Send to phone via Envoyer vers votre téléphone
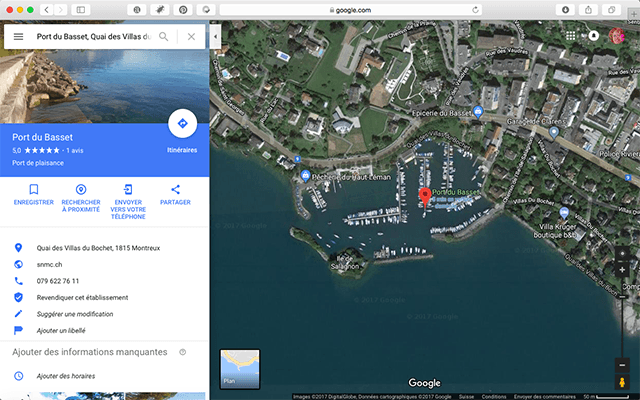Screen dimensions: 640x400 [128, 189]
